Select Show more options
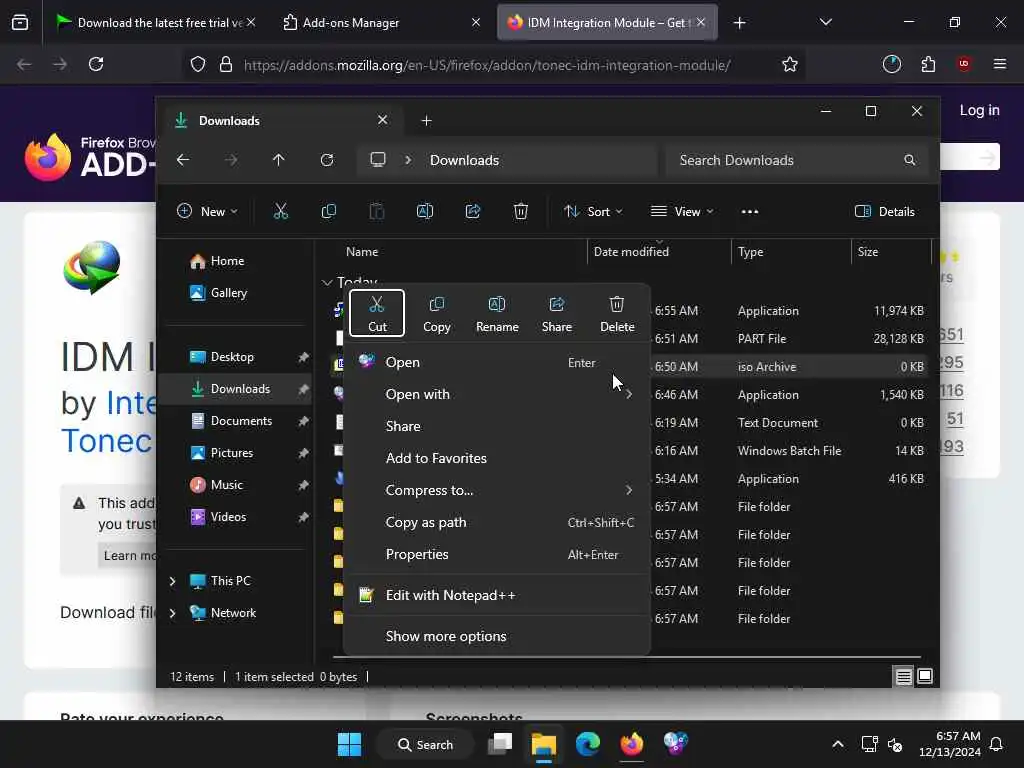1024x768 pixels. pyautogui.click(x=496, y=637)
